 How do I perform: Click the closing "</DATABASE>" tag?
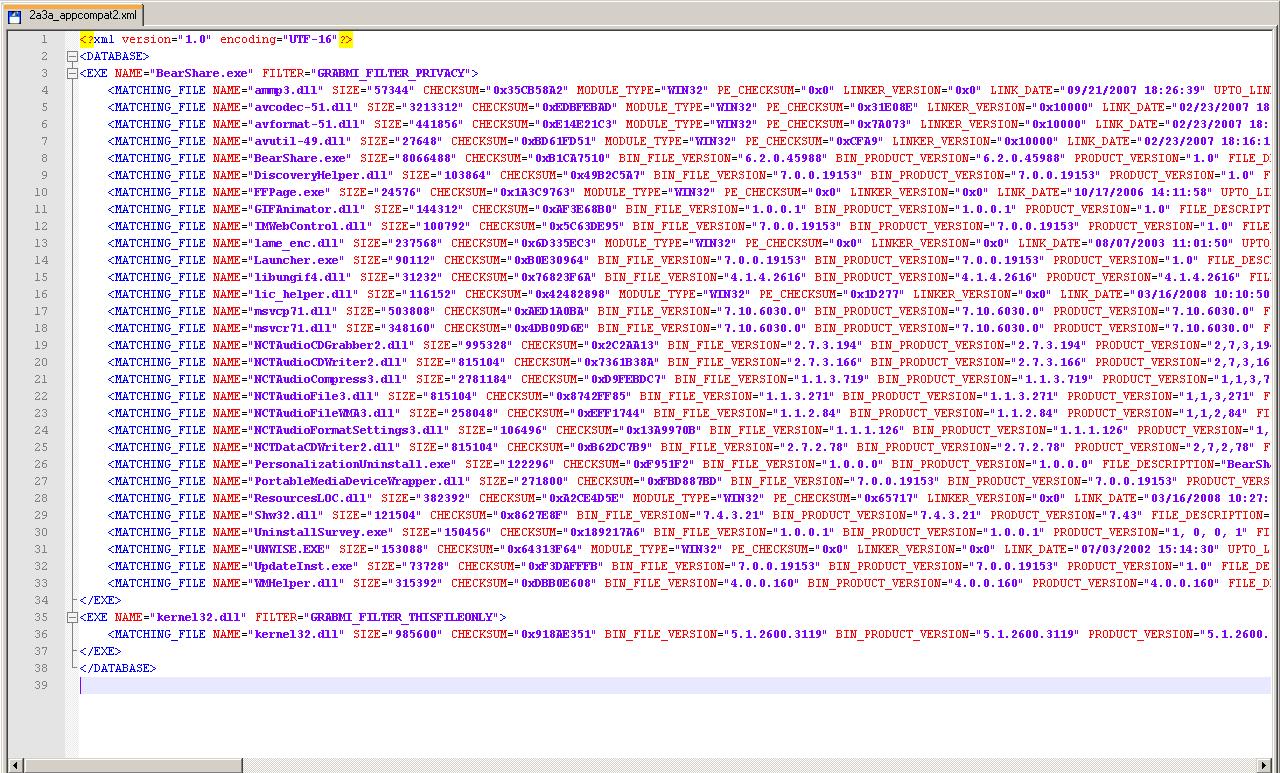pos(118,668)
